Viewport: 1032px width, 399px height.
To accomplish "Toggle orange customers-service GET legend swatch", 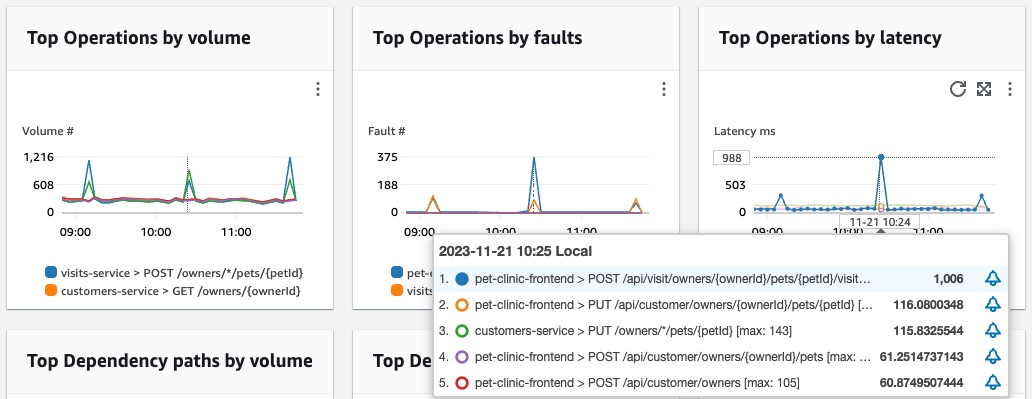I will click(51, 290).
